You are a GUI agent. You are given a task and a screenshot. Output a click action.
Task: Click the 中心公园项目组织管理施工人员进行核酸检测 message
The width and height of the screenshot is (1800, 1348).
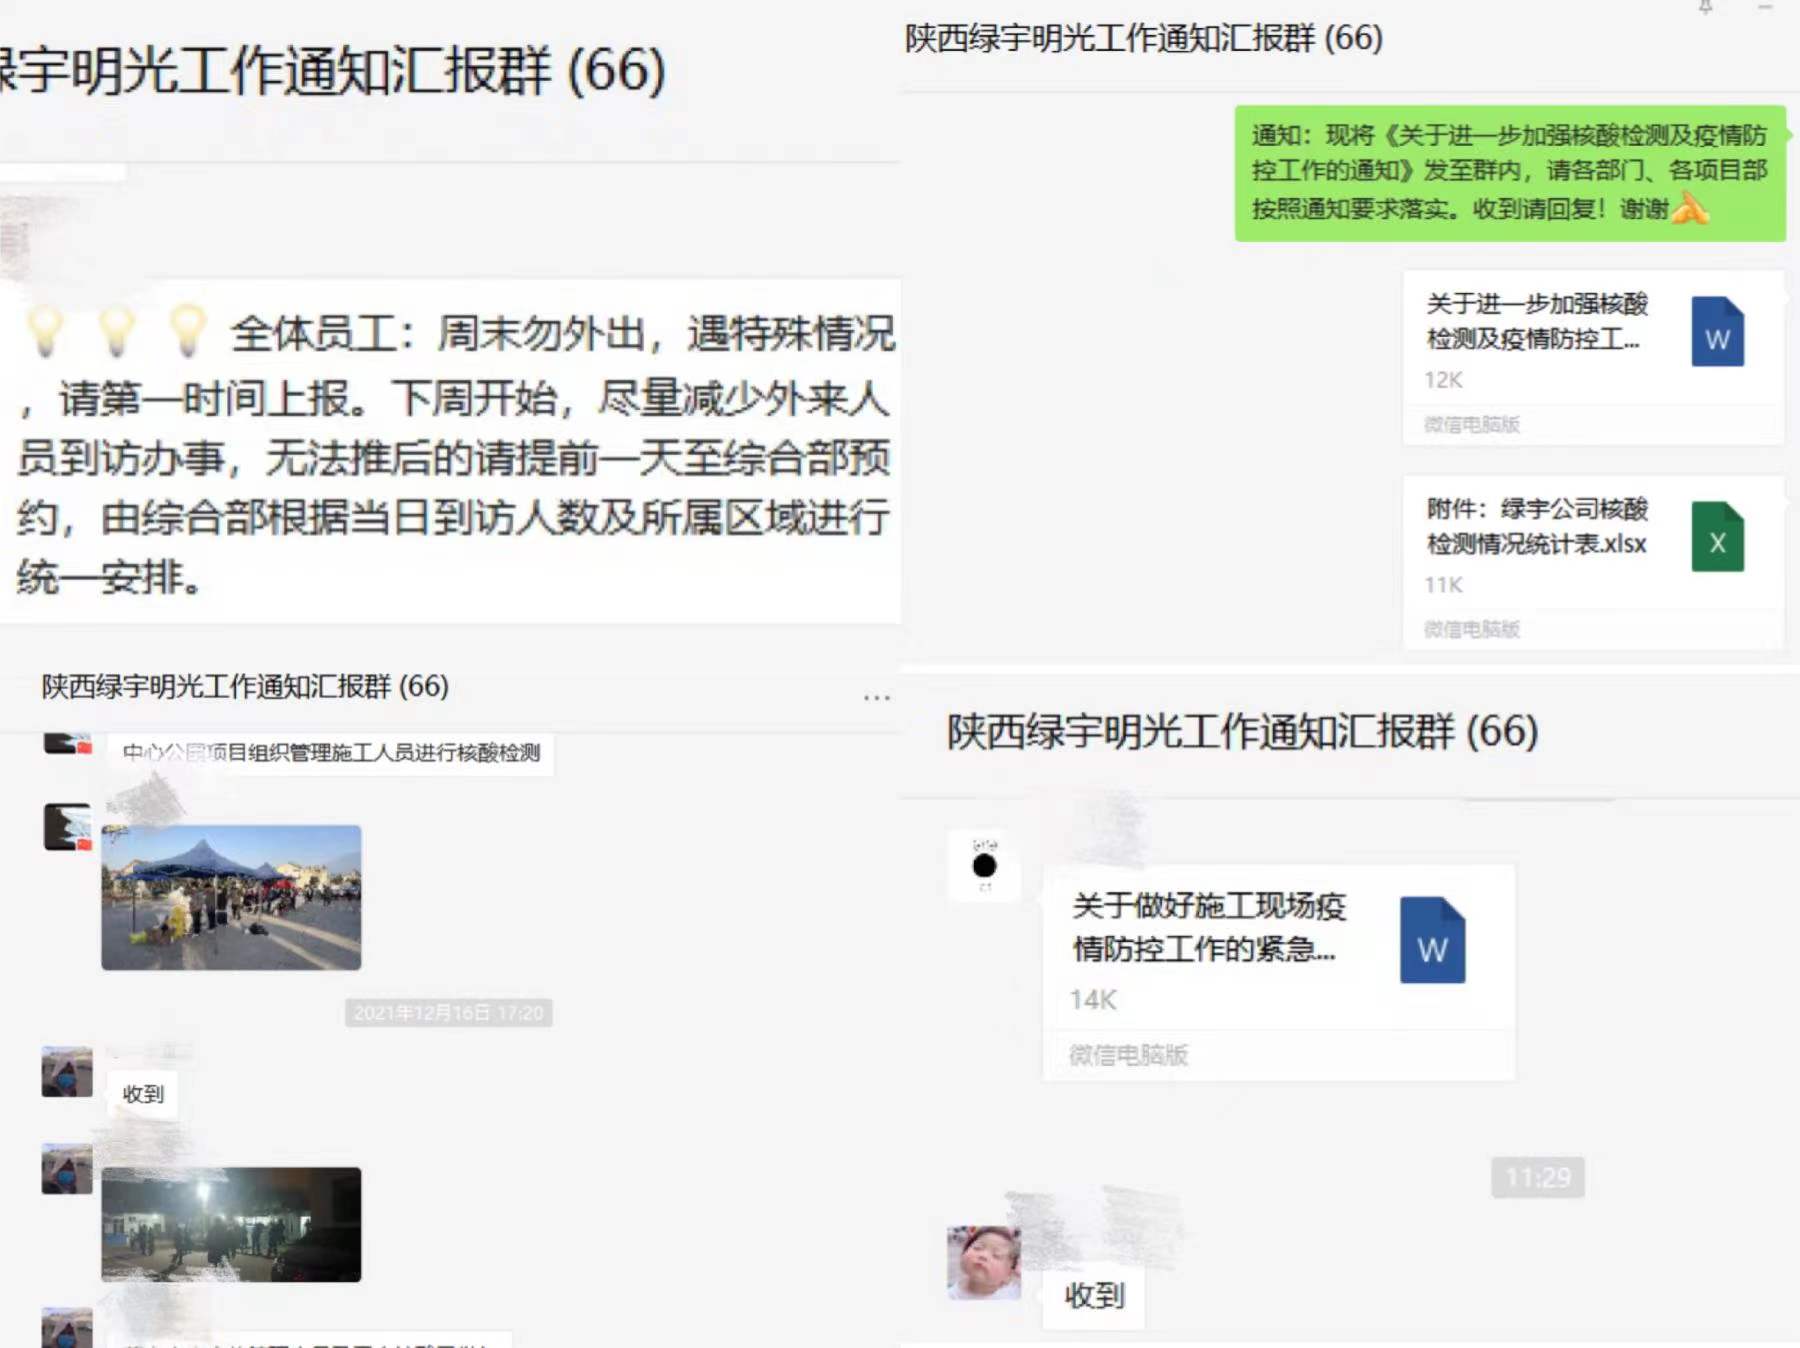(x=330, y=756)
